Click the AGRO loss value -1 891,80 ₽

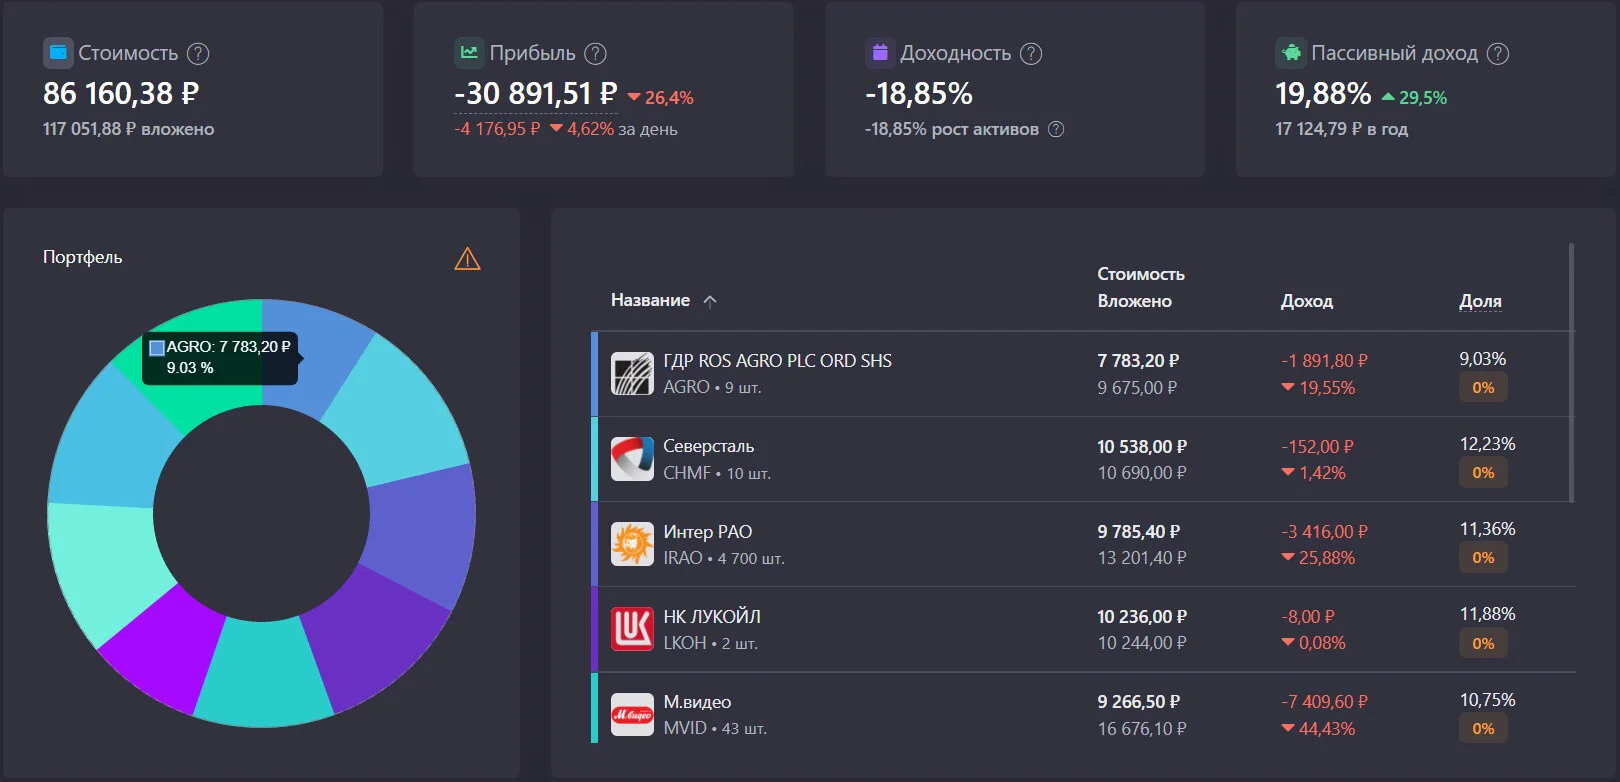pos(1324,361)
